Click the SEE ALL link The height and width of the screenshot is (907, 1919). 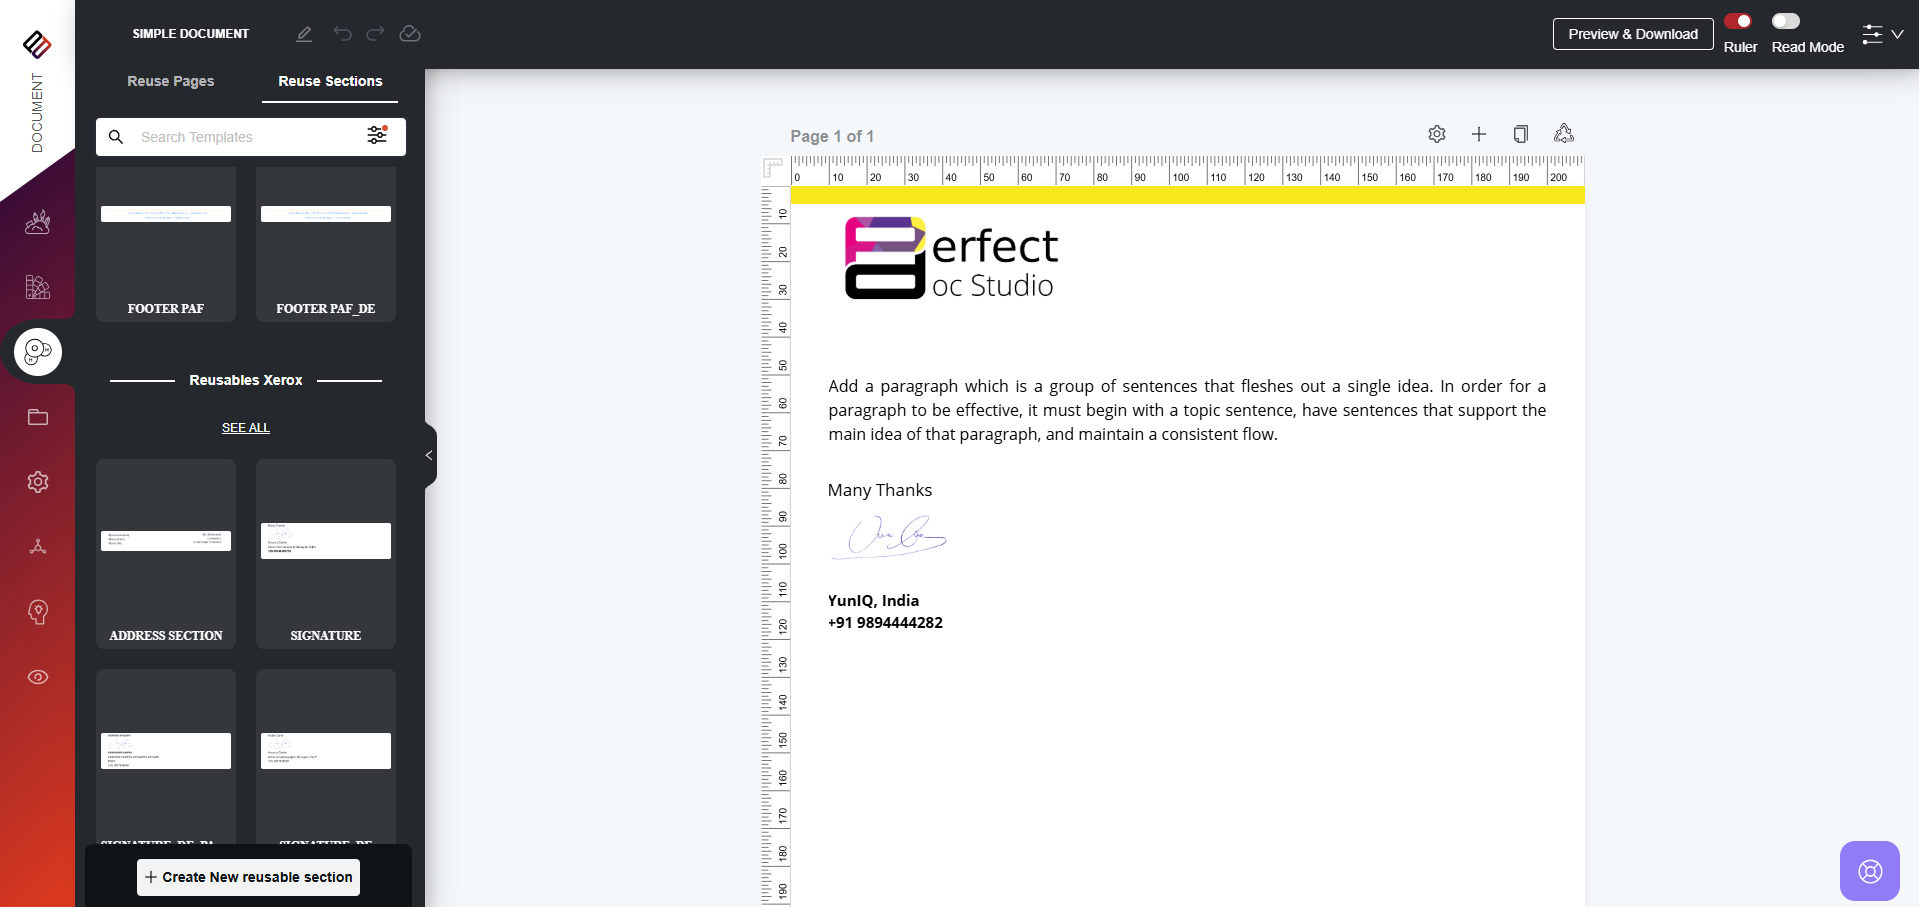point(246,428)
